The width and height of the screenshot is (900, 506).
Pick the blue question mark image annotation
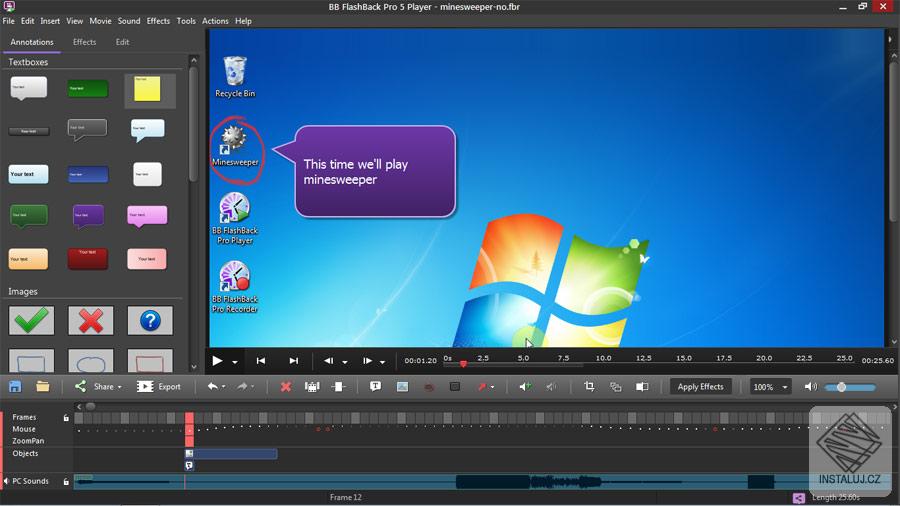pyautogui.click(x=150, y=320)
